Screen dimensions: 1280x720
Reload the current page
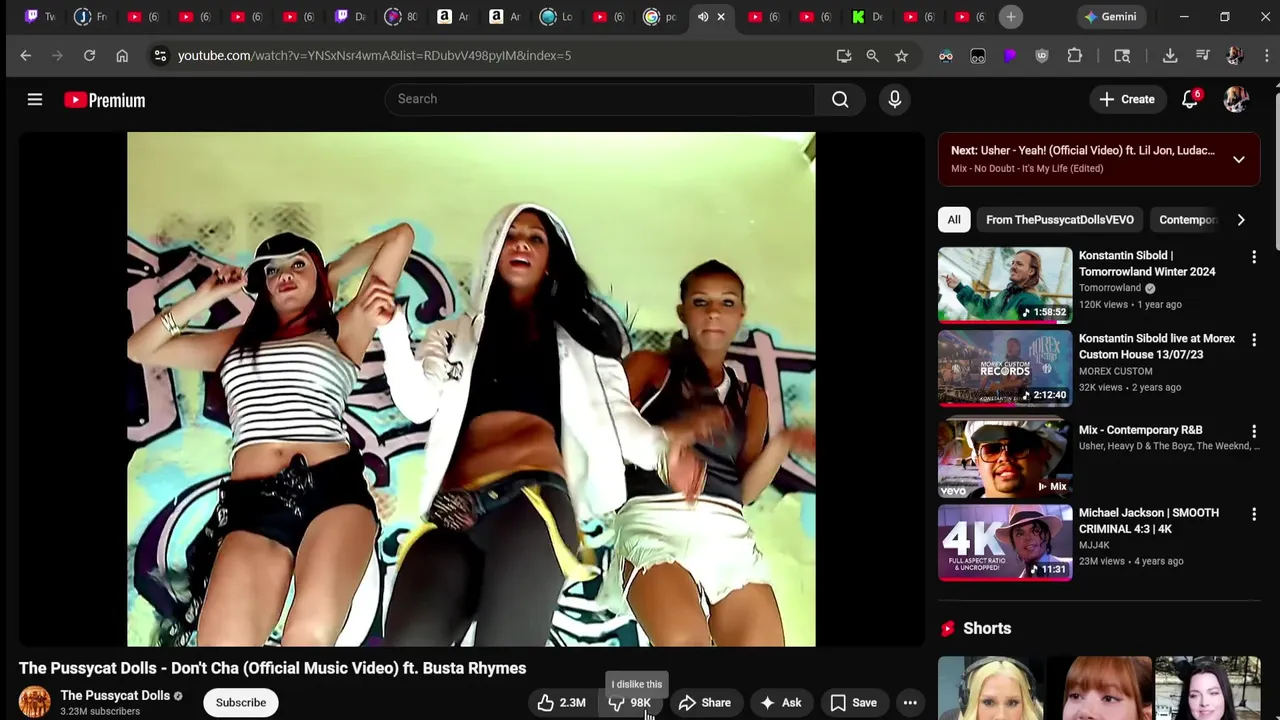pos(89,56)
